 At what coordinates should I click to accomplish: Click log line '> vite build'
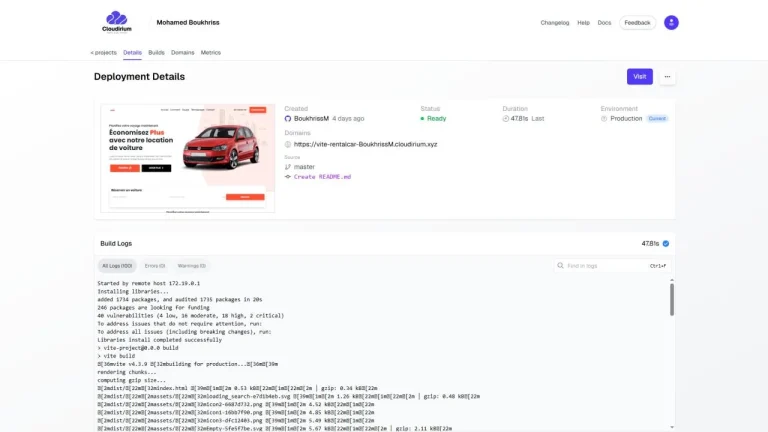pos(116,356)
